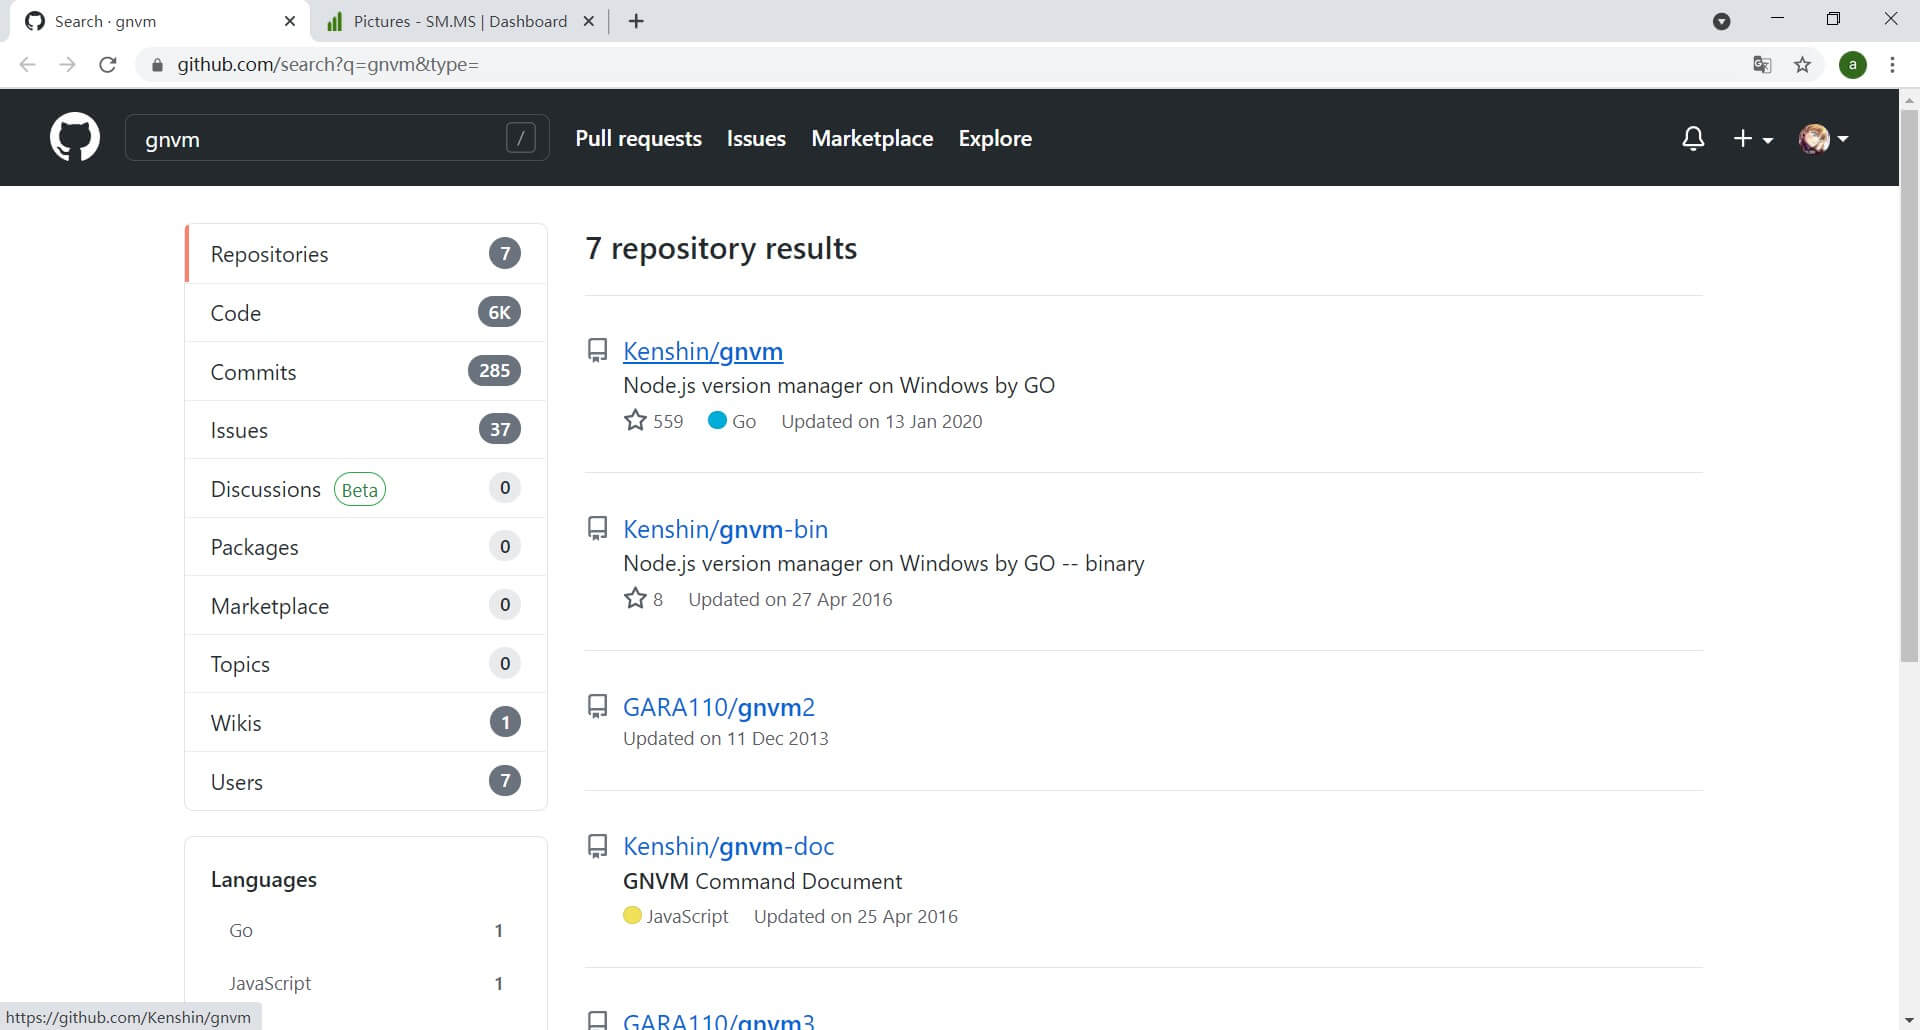Select the Issues filter in the sidebar
Screen dimensions: 1920x1030
[366, 430]
